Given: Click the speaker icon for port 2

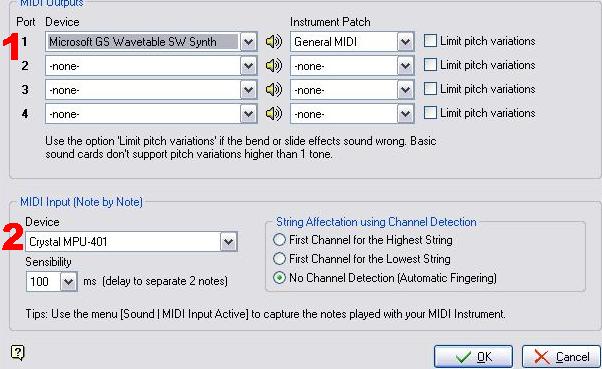Looking at the screenshot, I should point(274,66).
